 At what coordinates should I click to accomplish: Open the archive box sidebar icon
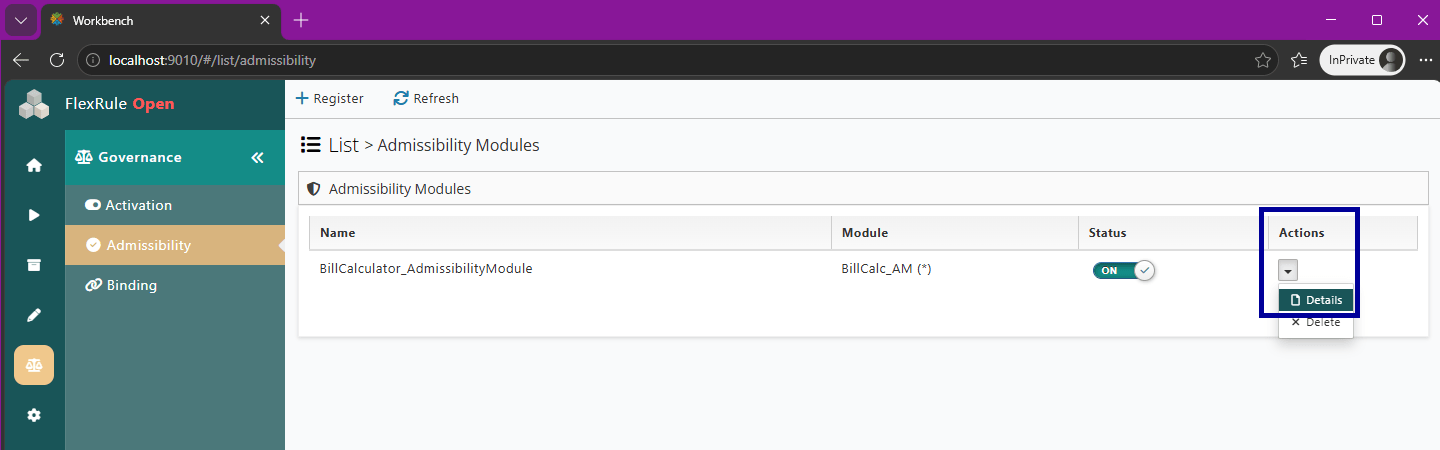[x=34, y=265]
